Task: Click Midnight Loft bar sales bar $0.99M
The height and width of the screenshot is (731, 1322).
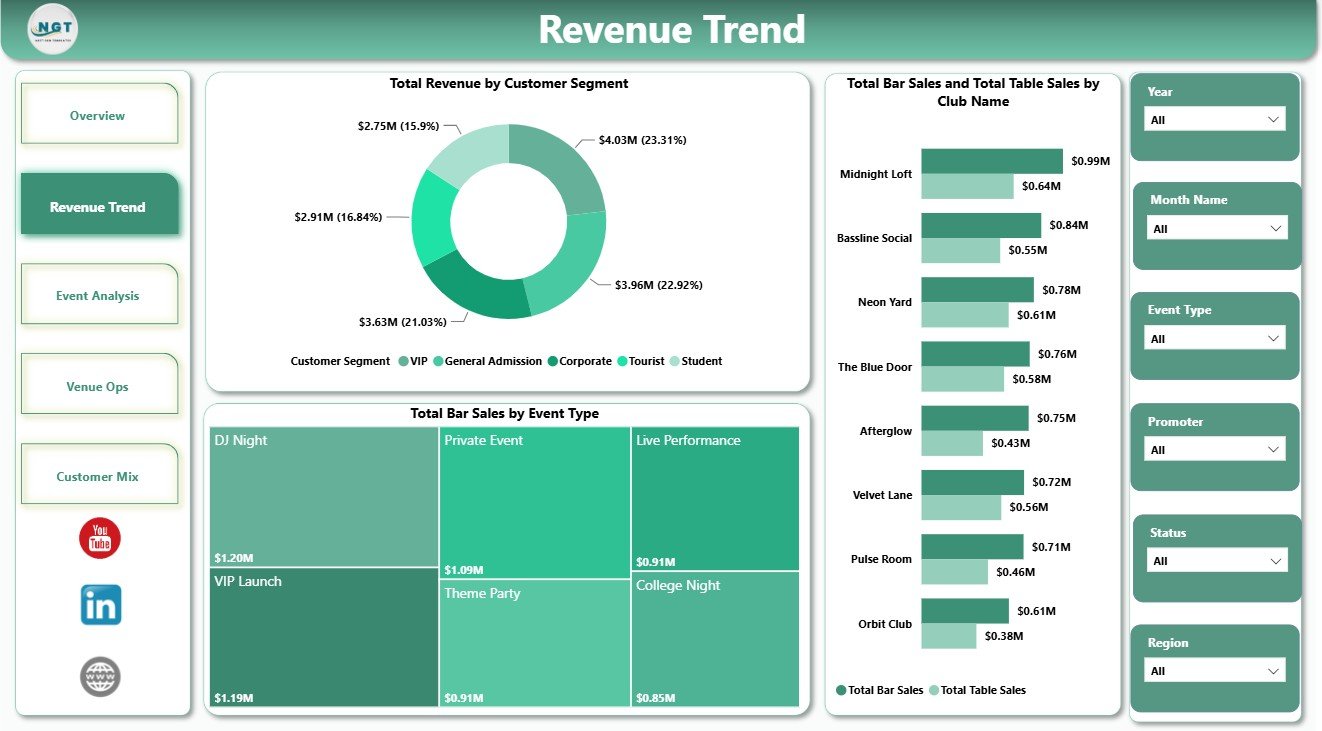Action: pos(992,161)
